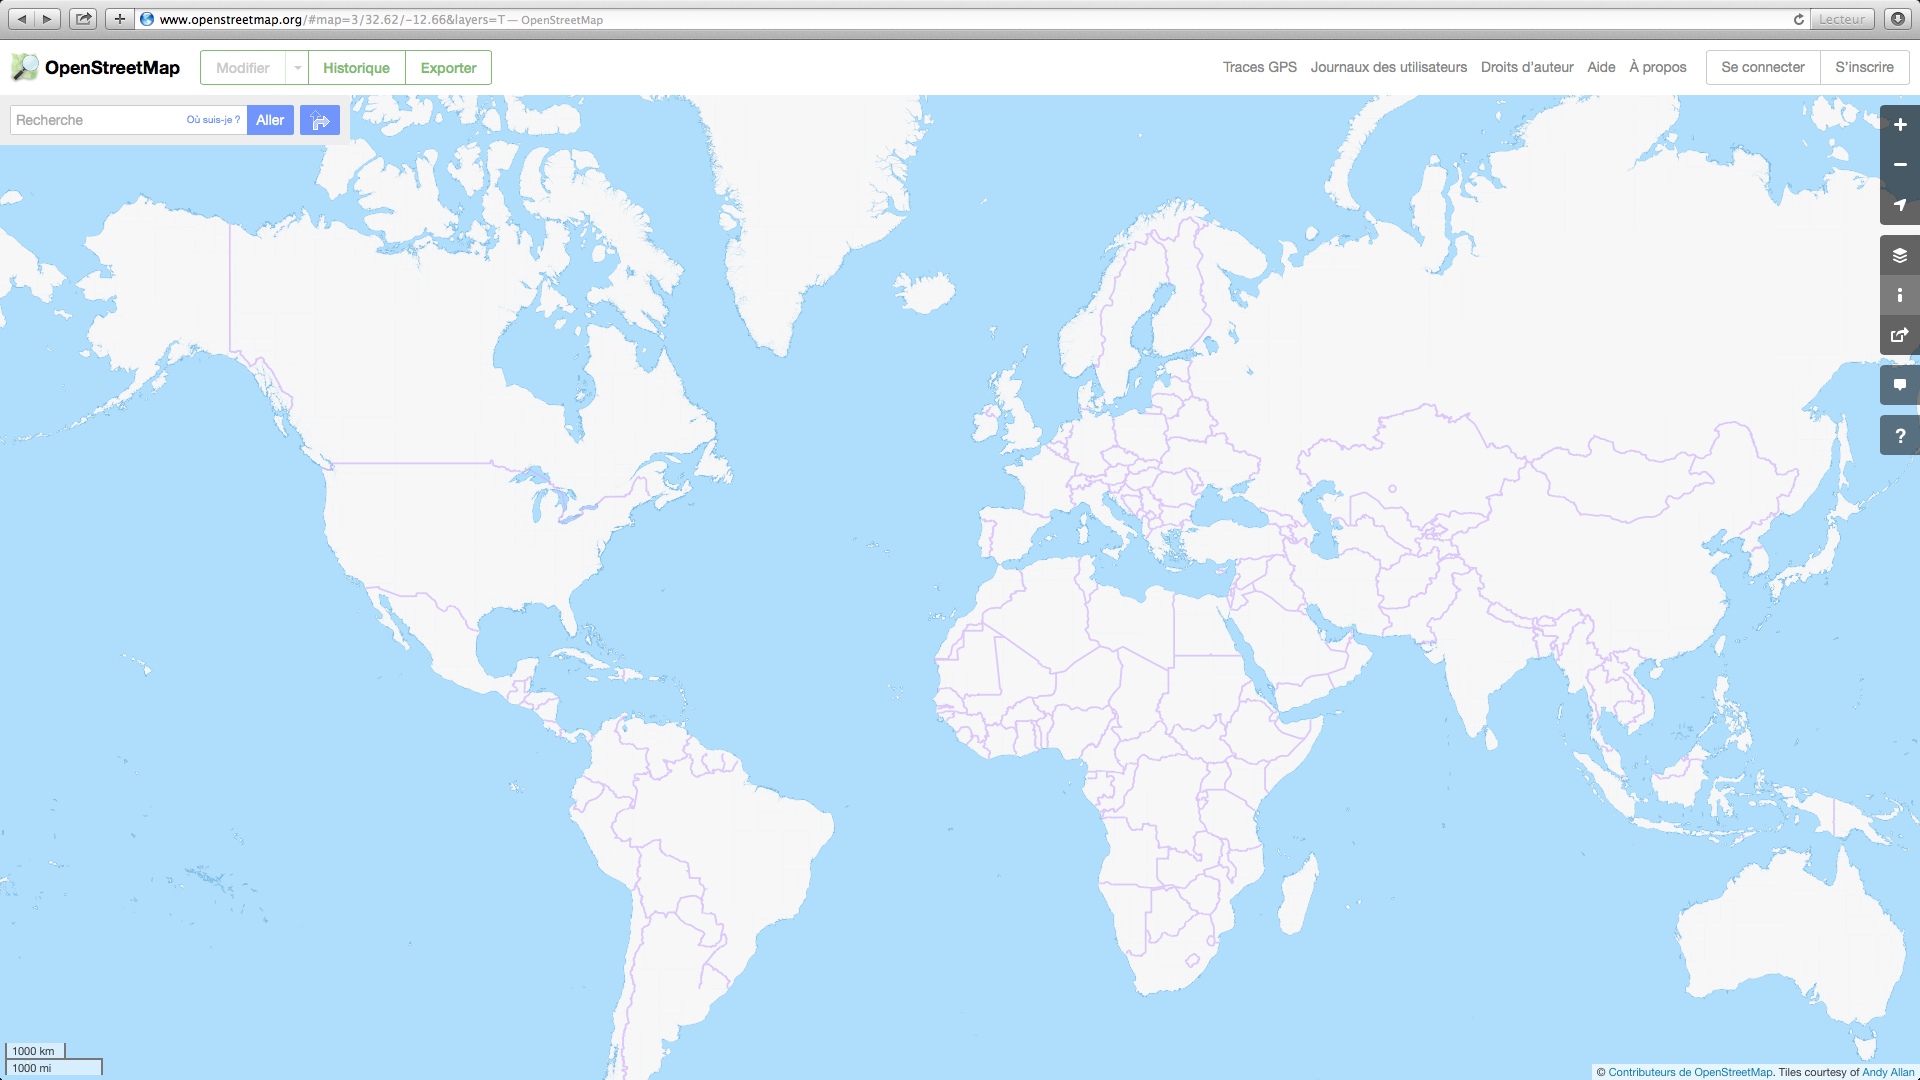Click the S'inscrire button
This screenshot has width=1920, height=1080.
(1864, 67)
